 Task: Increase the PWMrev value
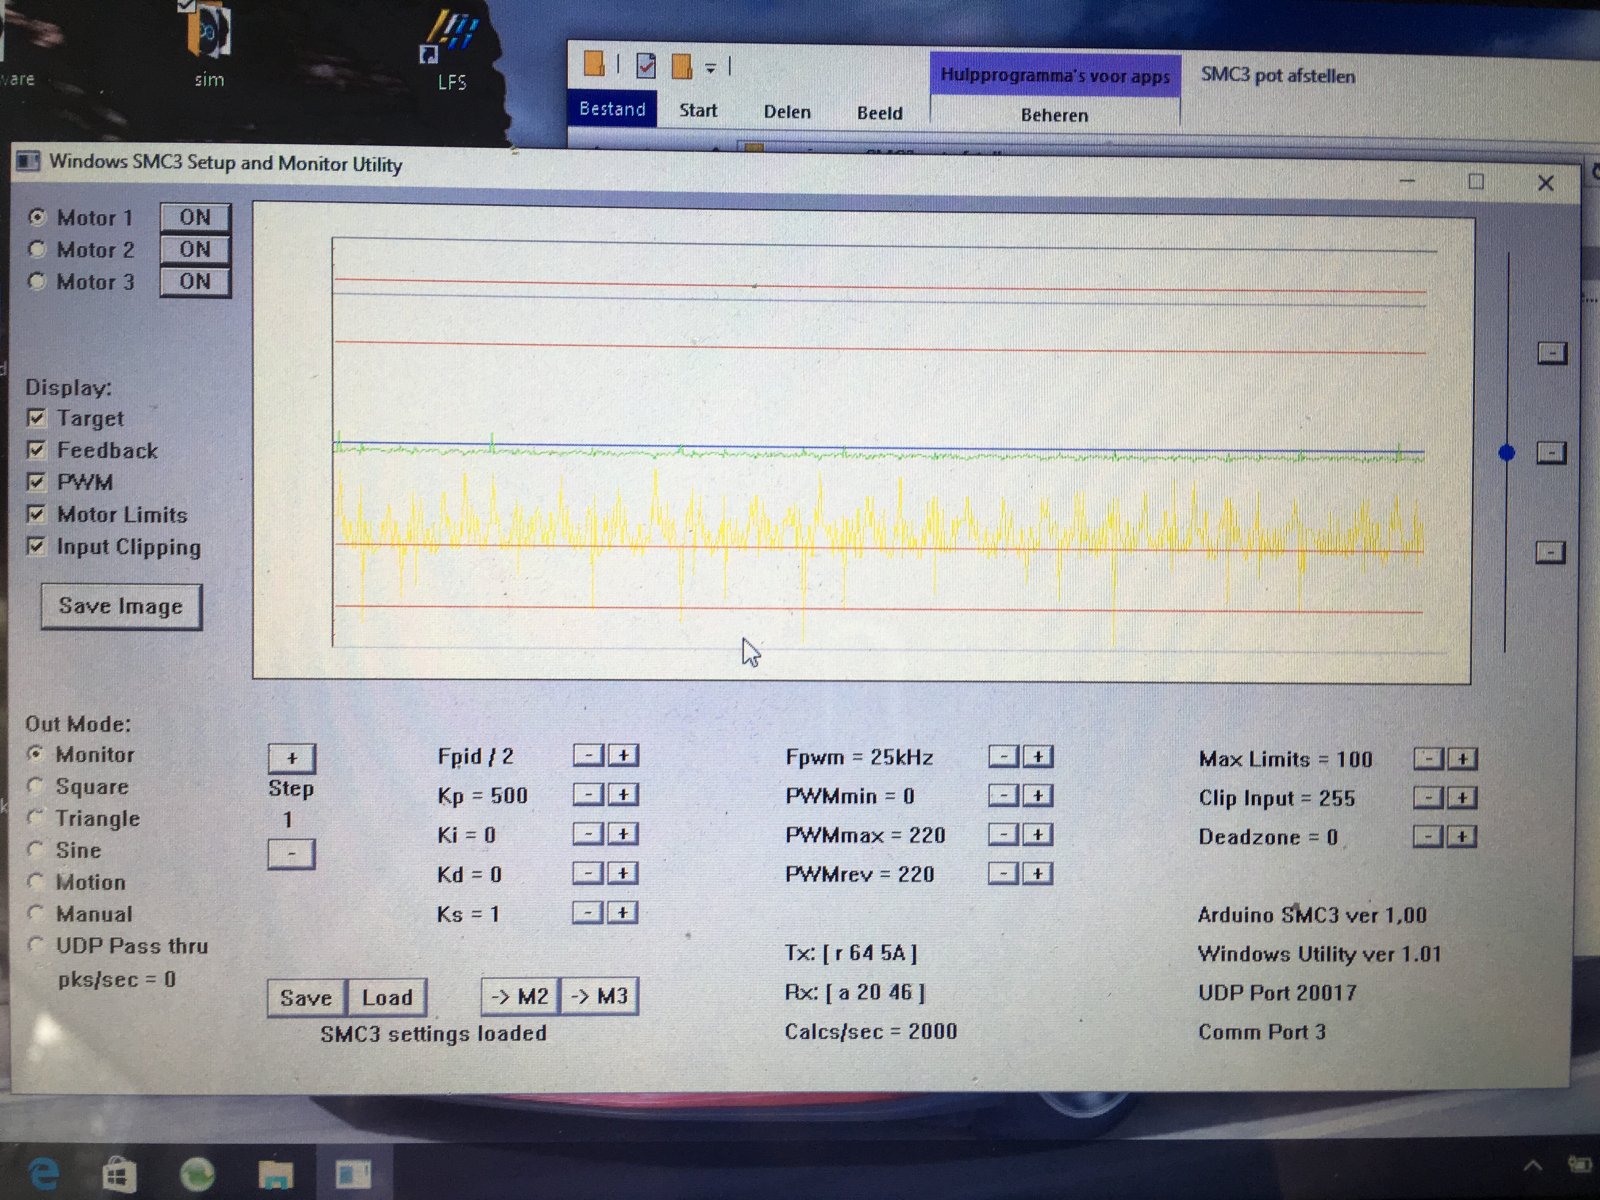1038,873
